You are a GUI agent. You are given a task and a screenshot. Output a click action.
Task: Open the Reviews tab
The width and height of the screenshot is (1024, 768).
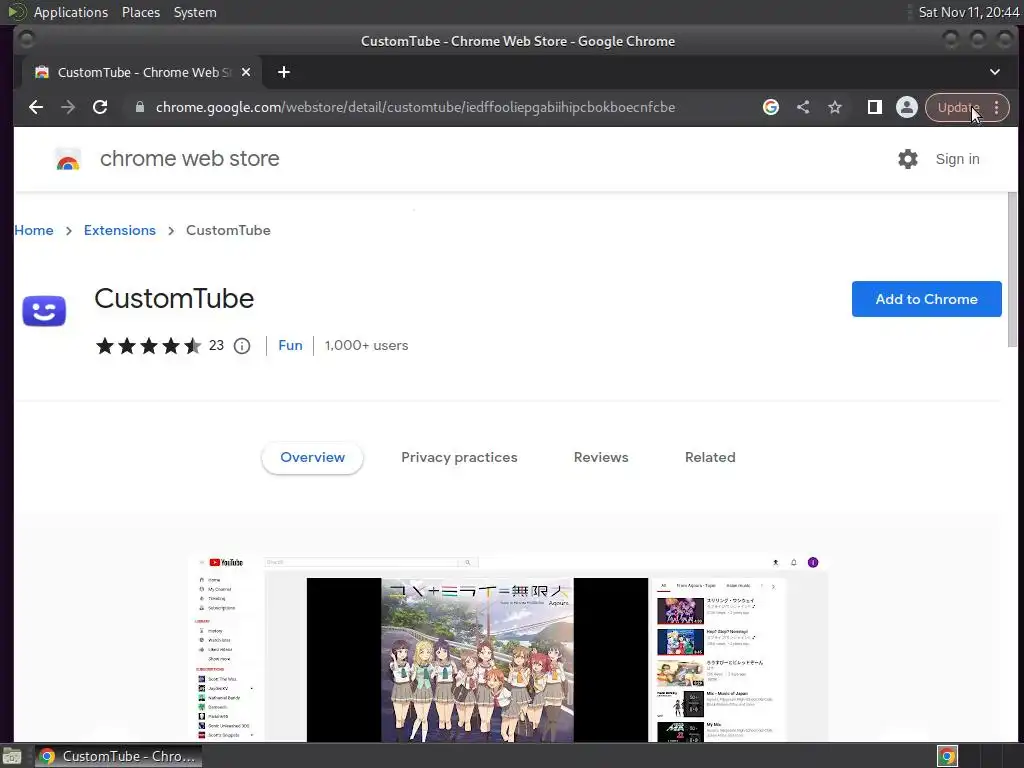601,458
